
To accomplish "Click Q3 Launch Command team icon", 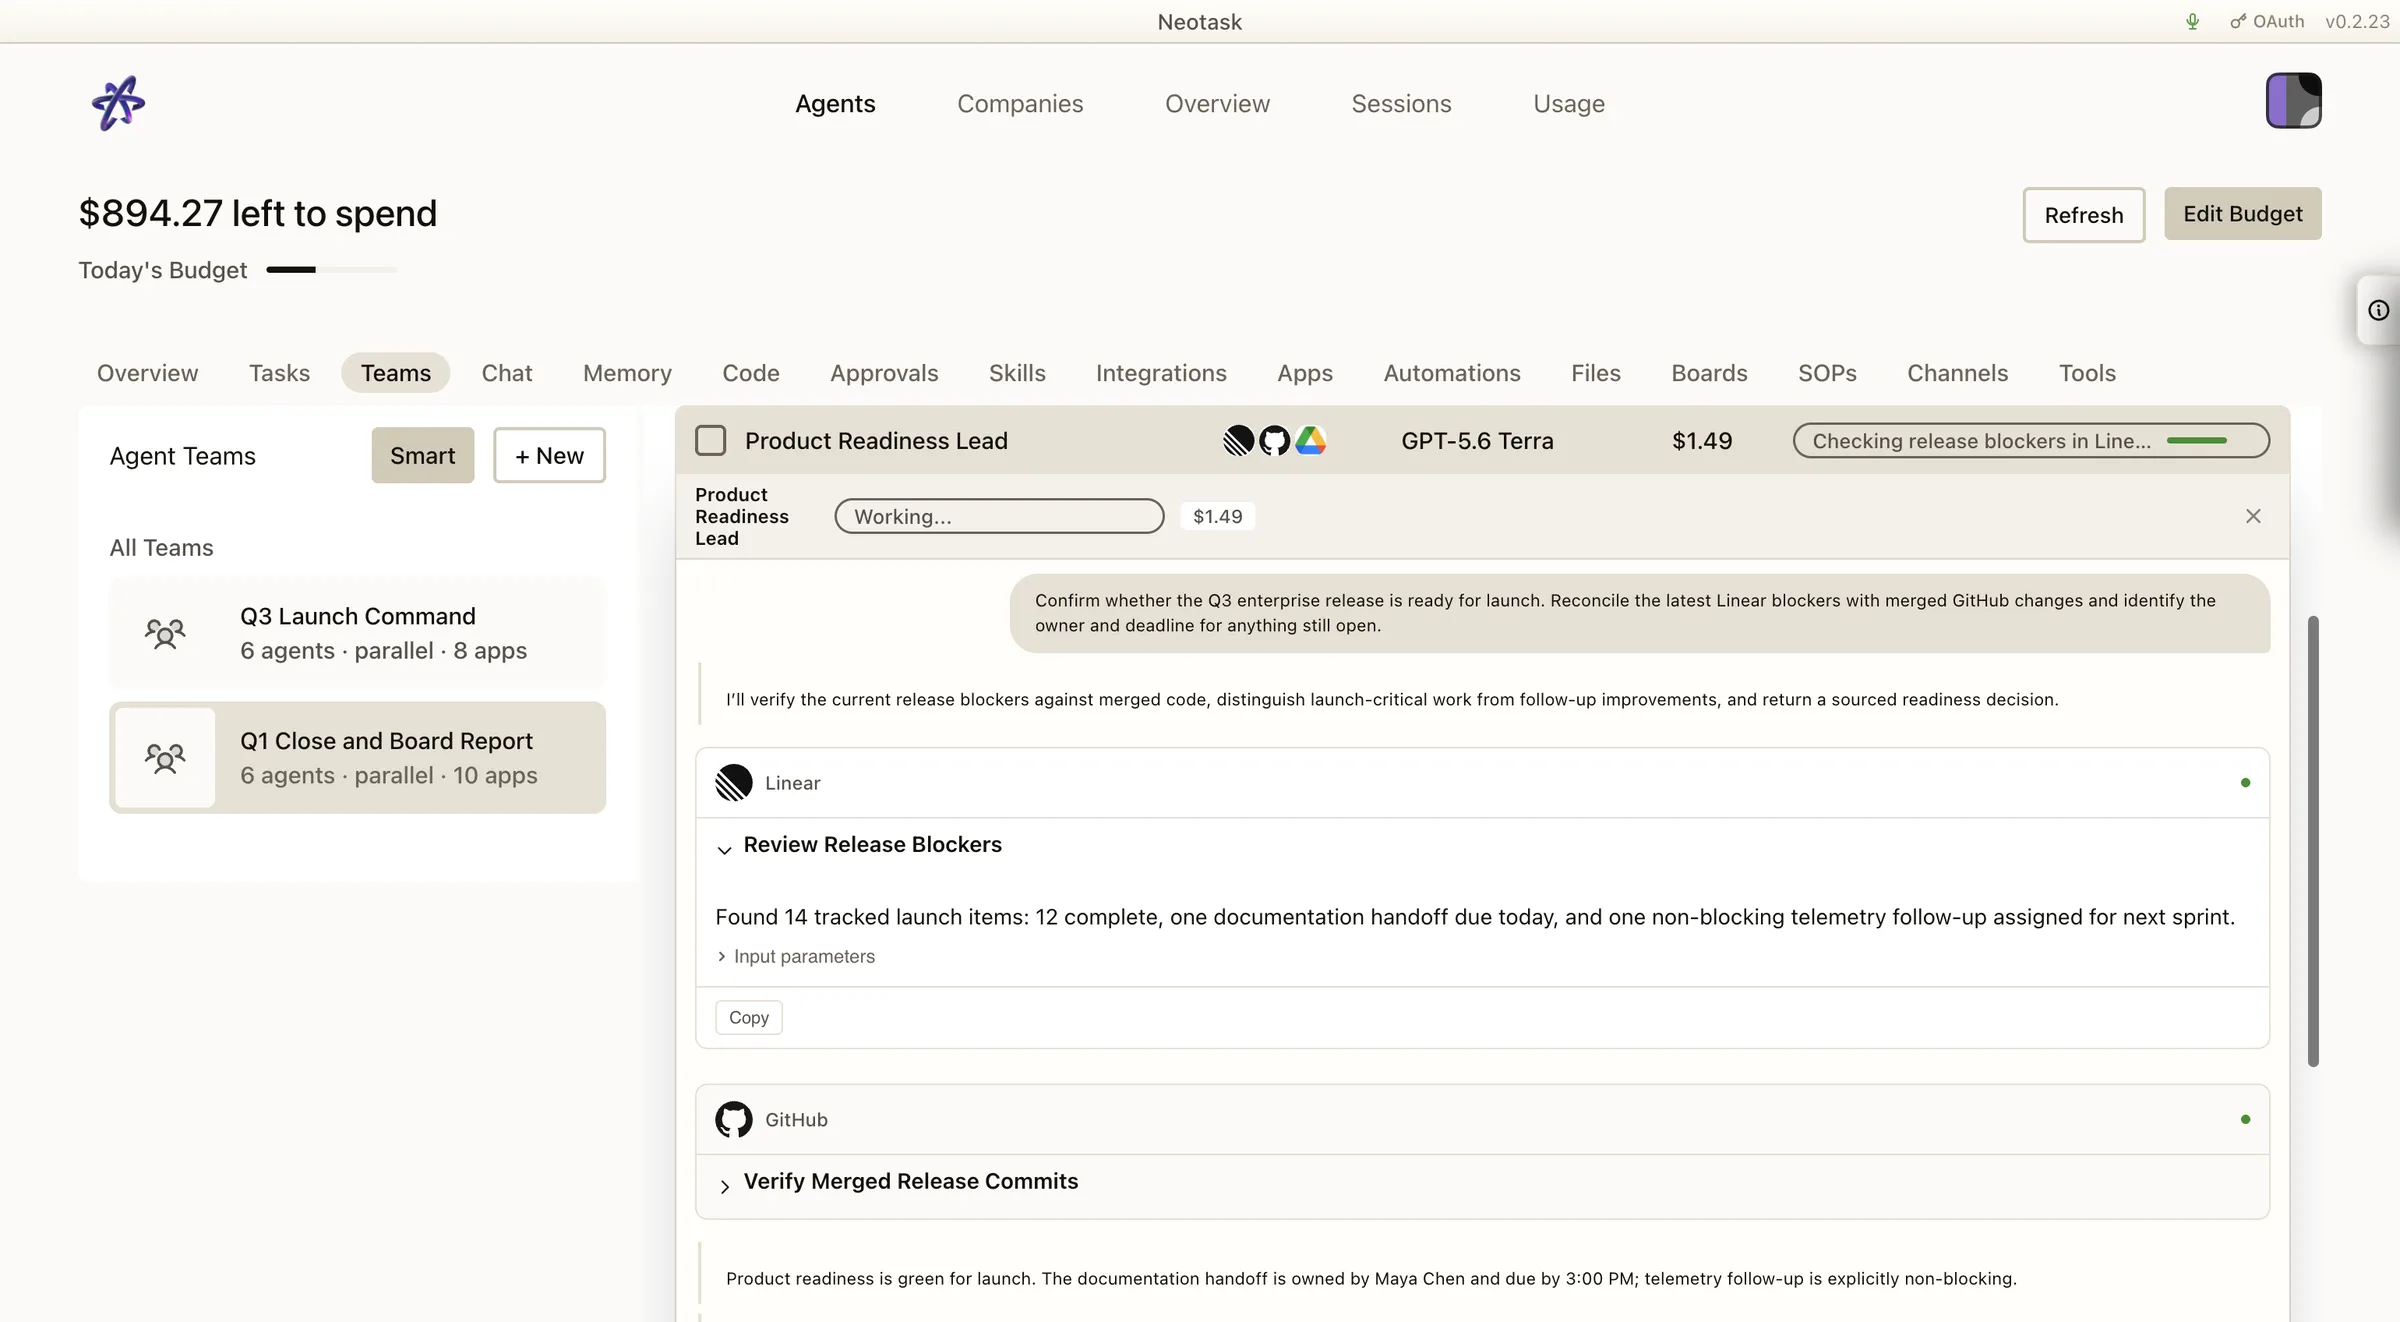I will (165, 633).
